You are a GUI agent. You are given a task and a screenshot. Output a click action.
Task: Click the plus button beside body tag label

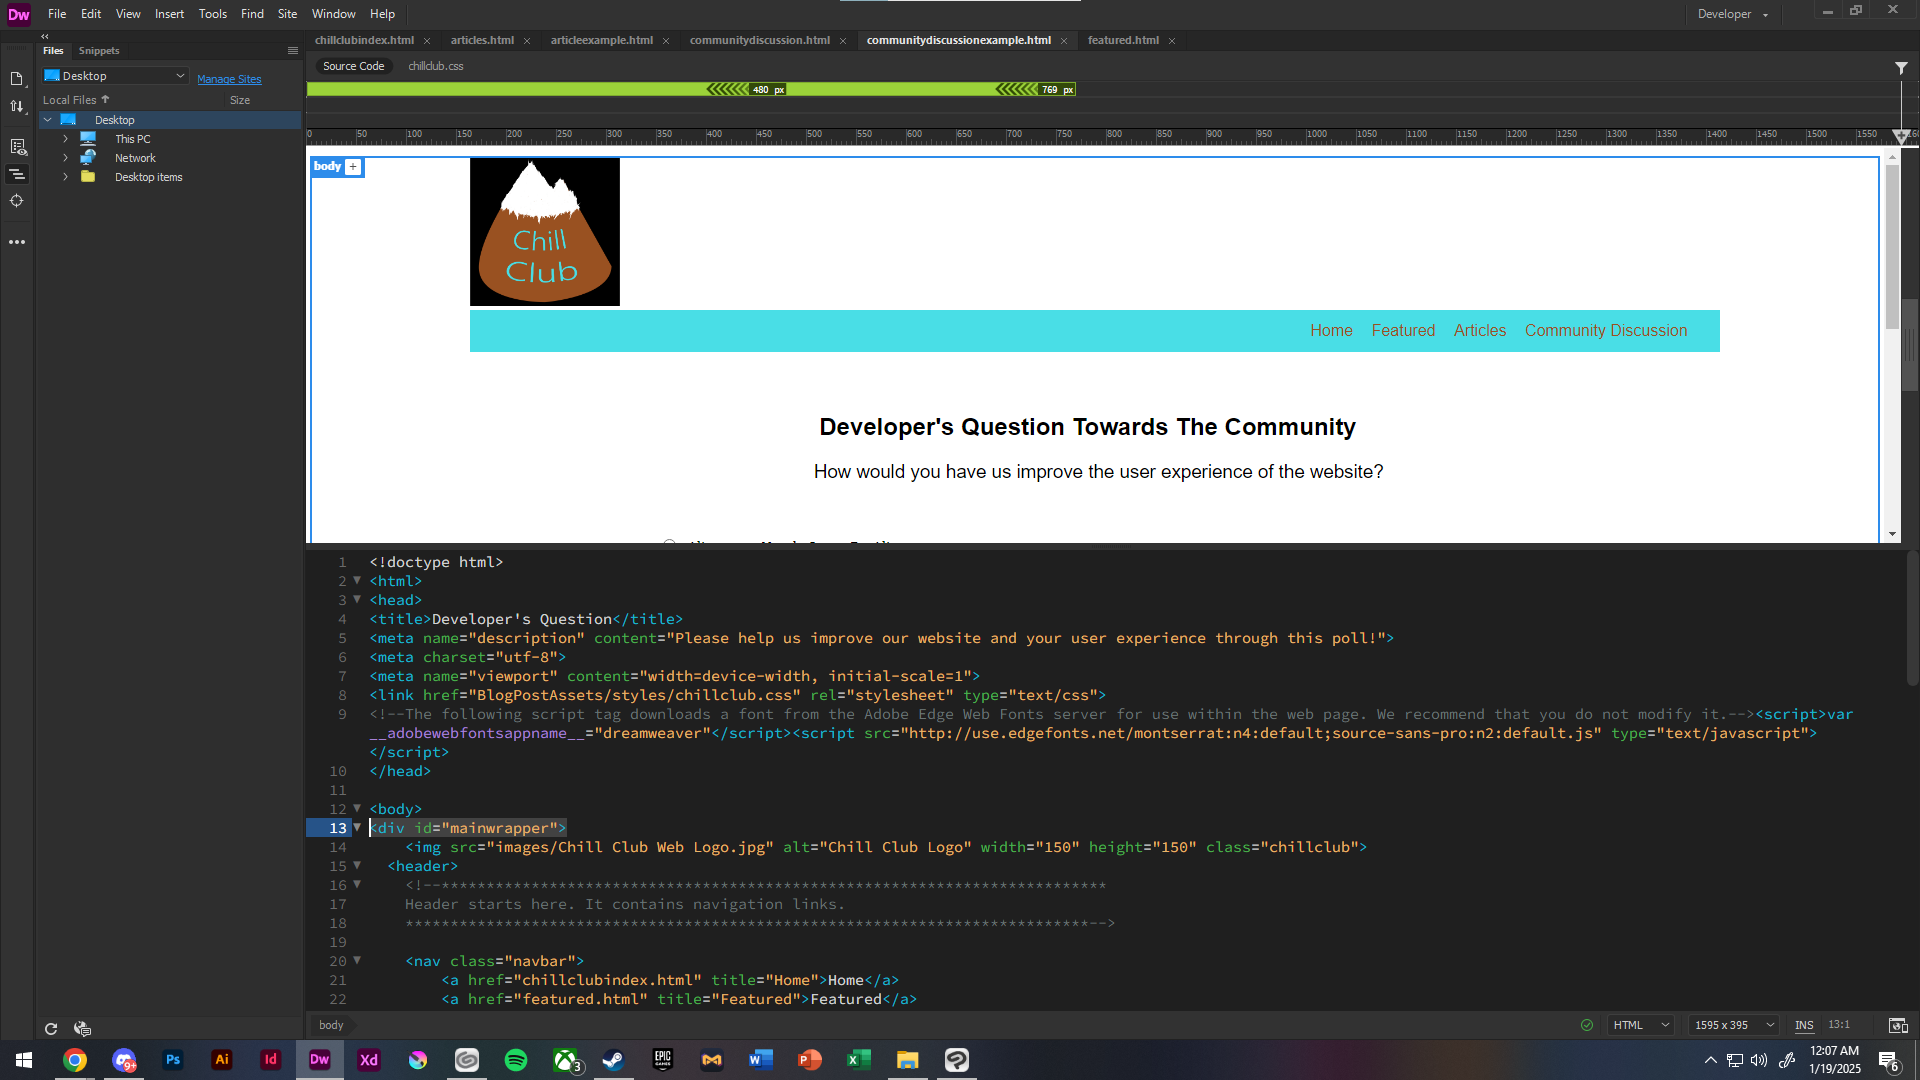[x=353, y=167]
